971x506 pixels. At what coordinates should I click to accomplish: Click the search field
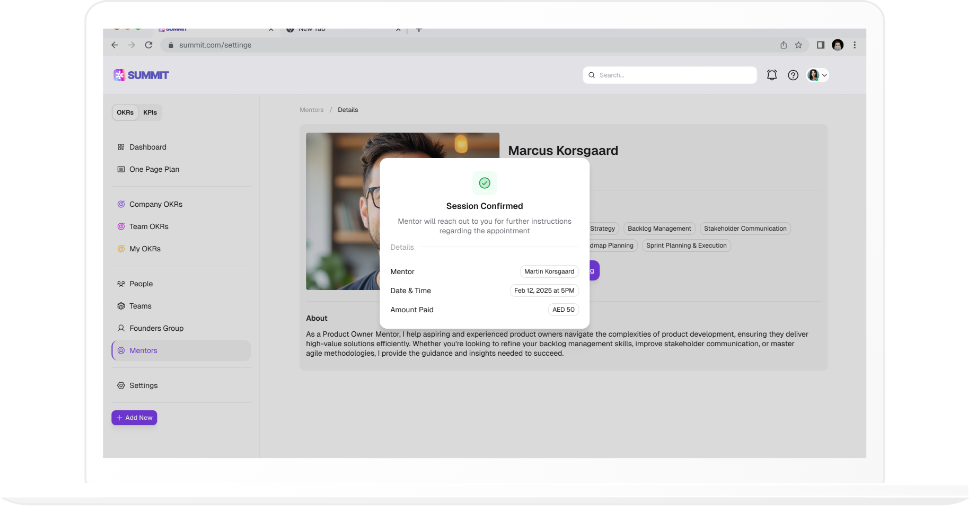coord(669,75)
